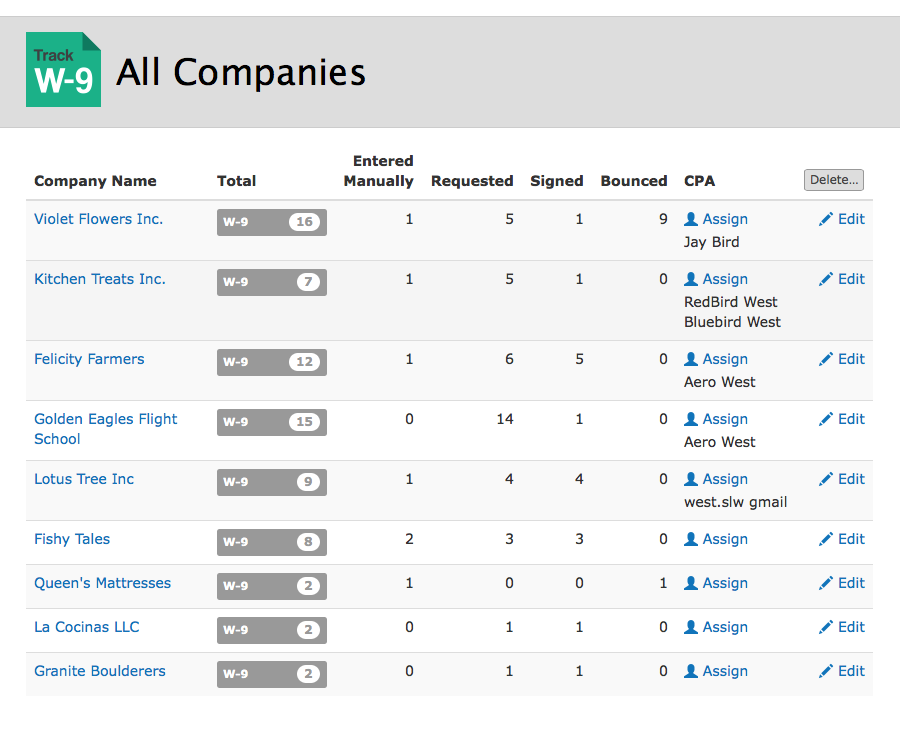Open the Golden Eagles Flight School link
This screenshot has width=900, height=733.
(x=106, y=429)
